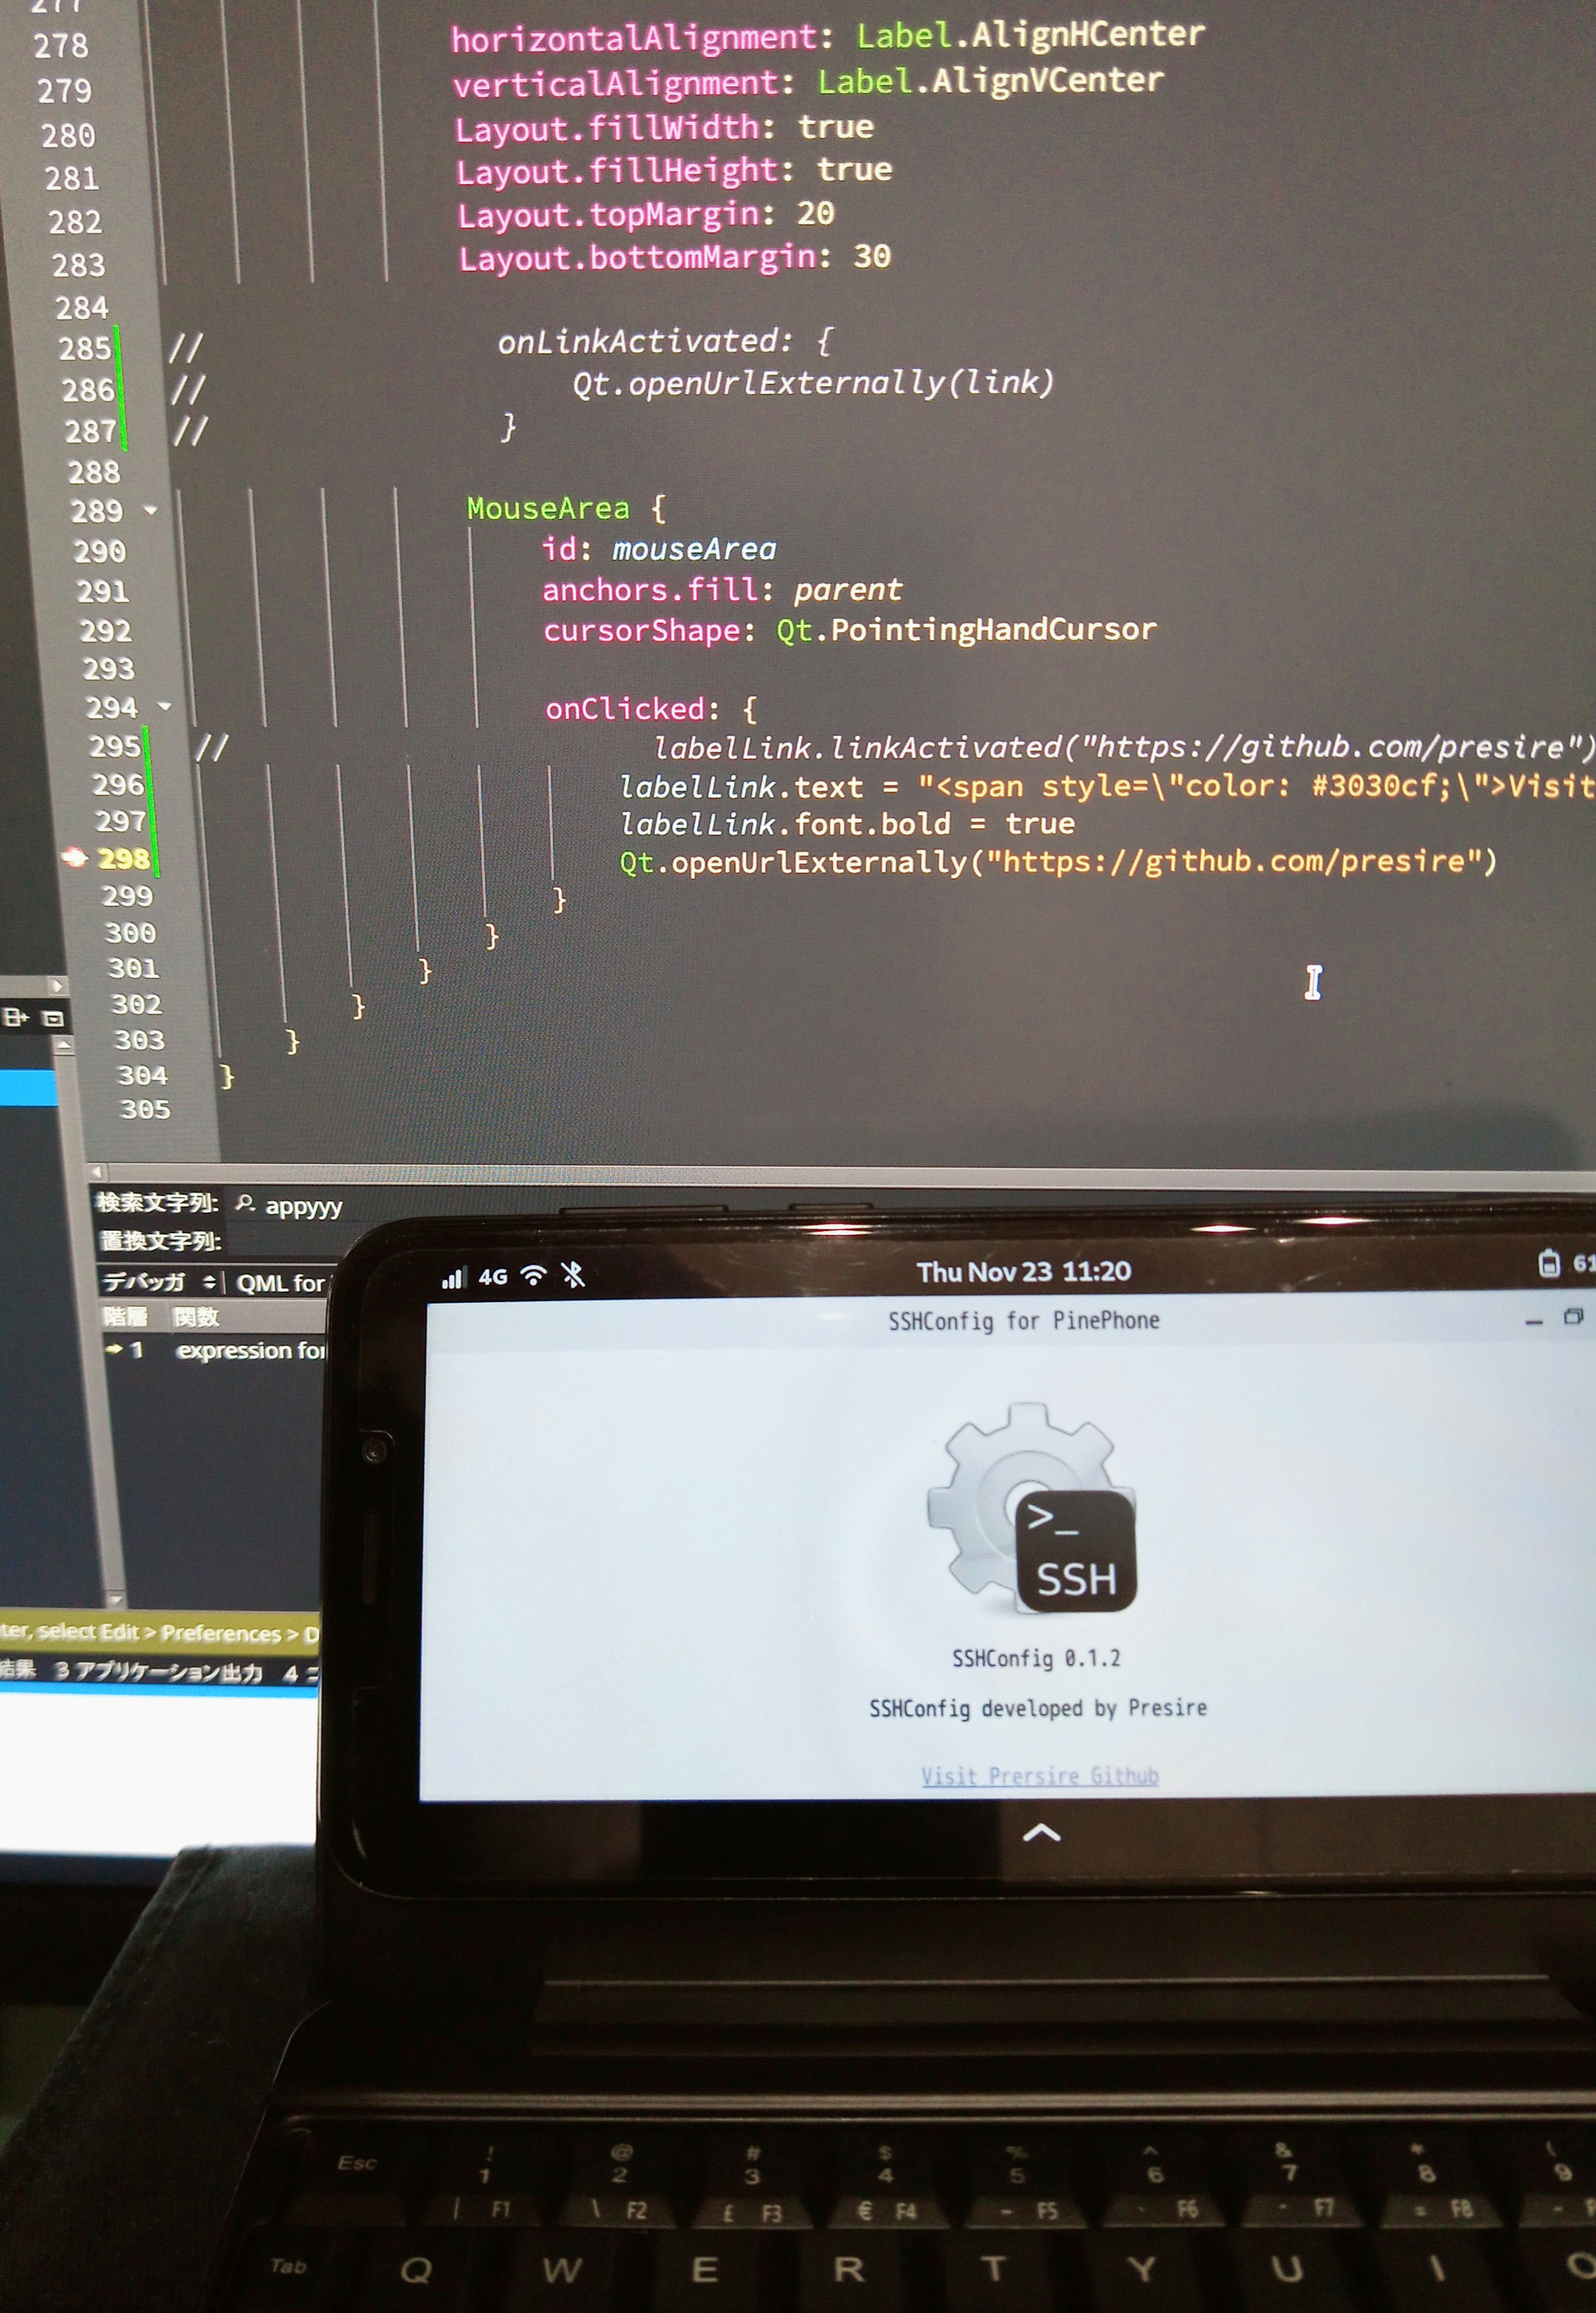
Task: Click the breakpoint marker on line 298
Action: [x=74, y=857]
